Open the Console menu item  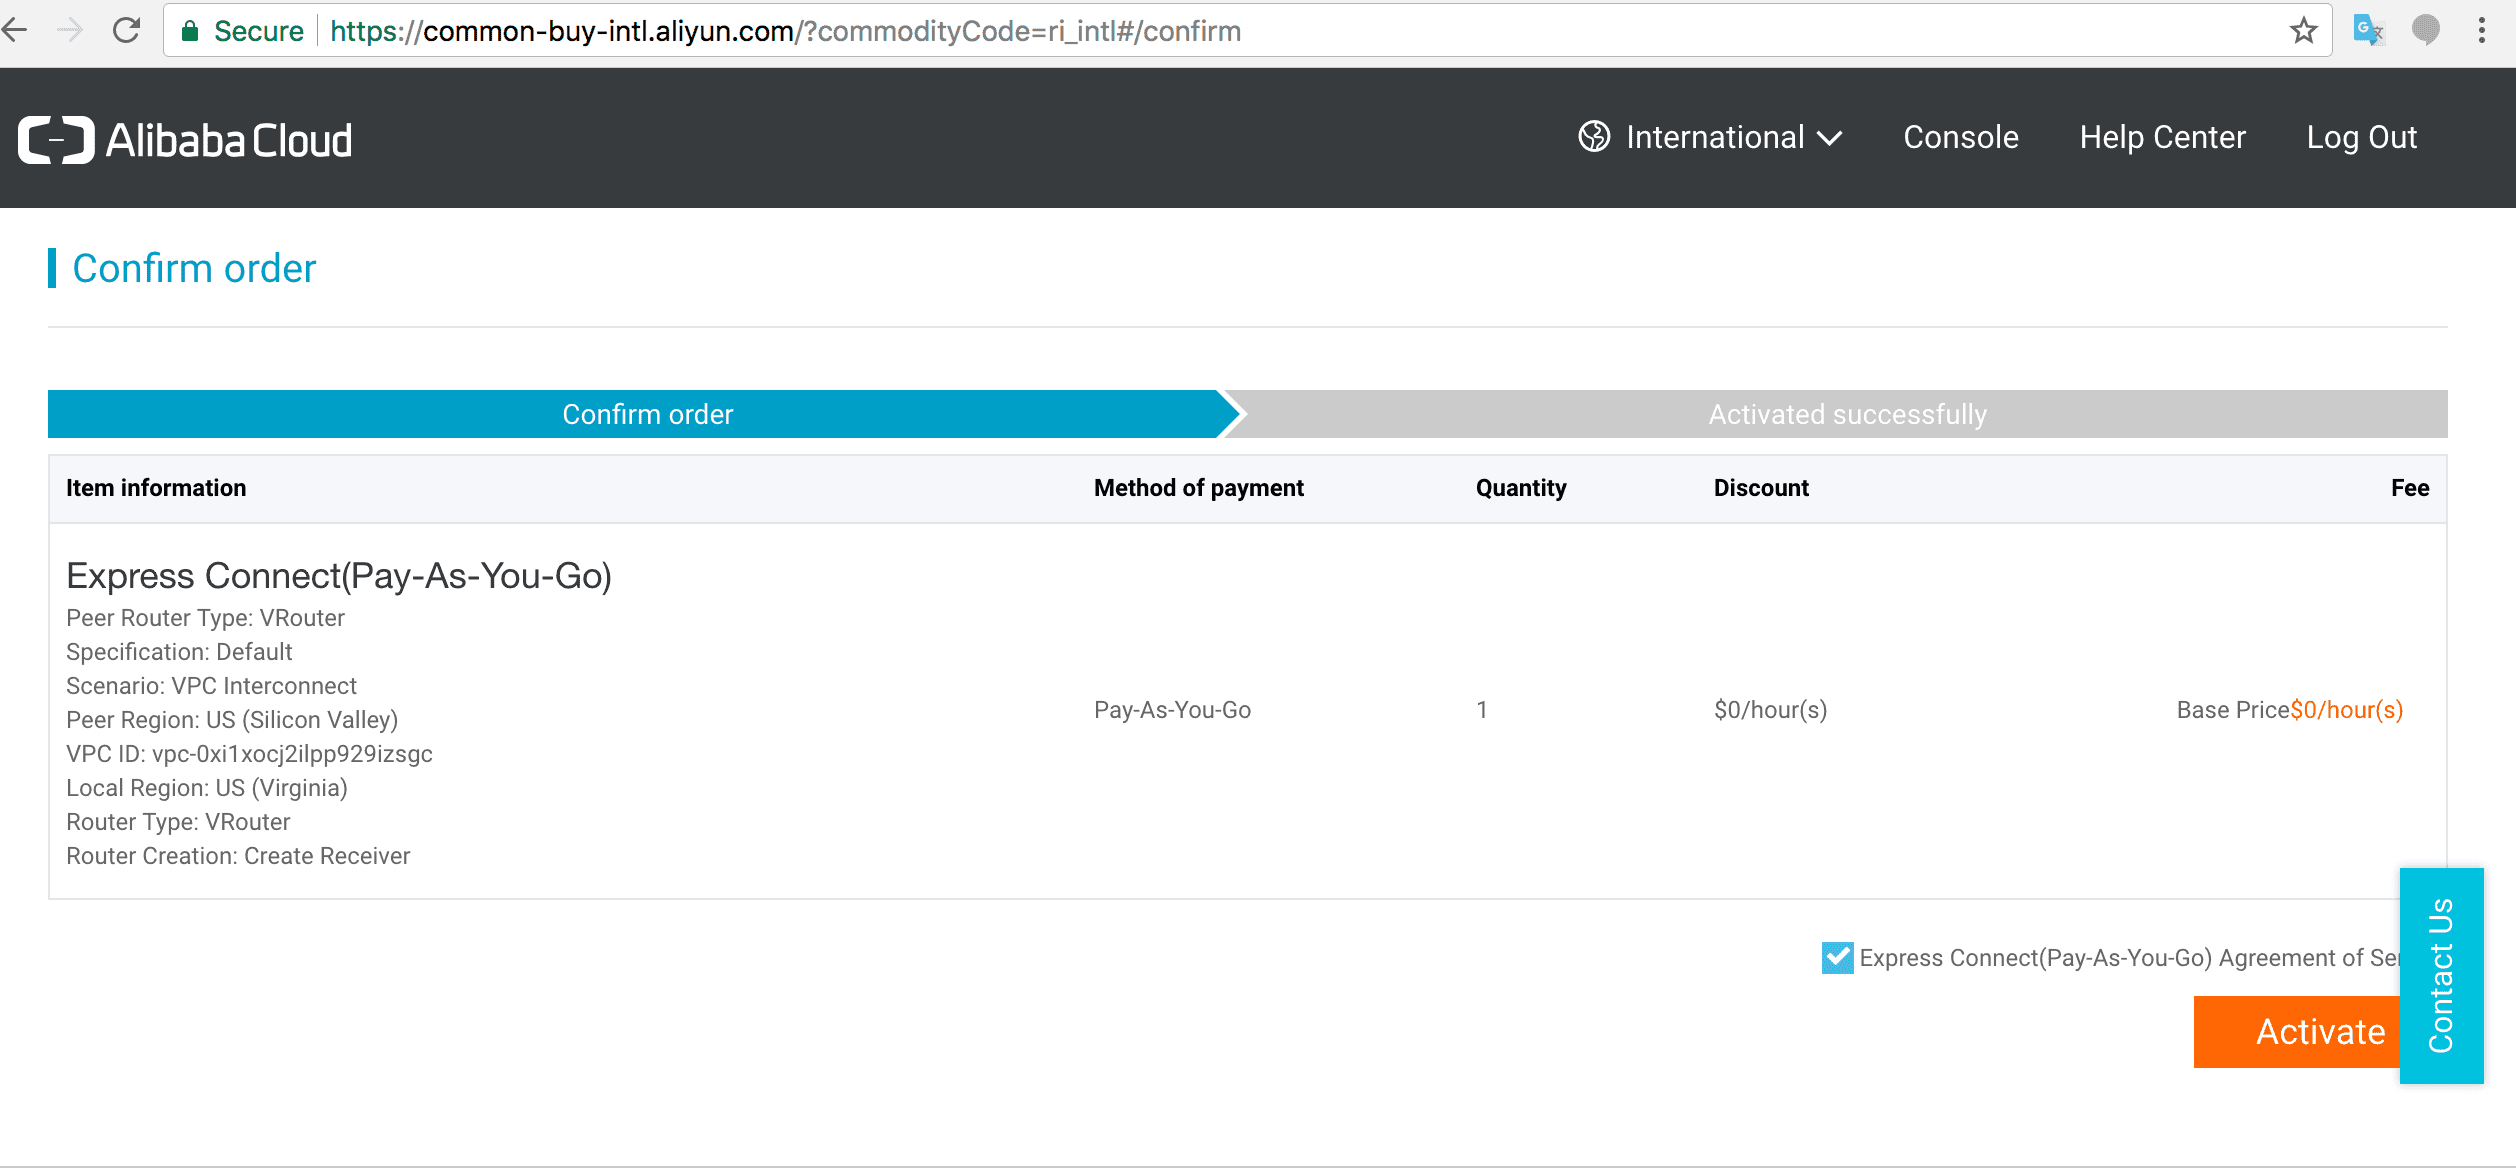coord(1960,137)
